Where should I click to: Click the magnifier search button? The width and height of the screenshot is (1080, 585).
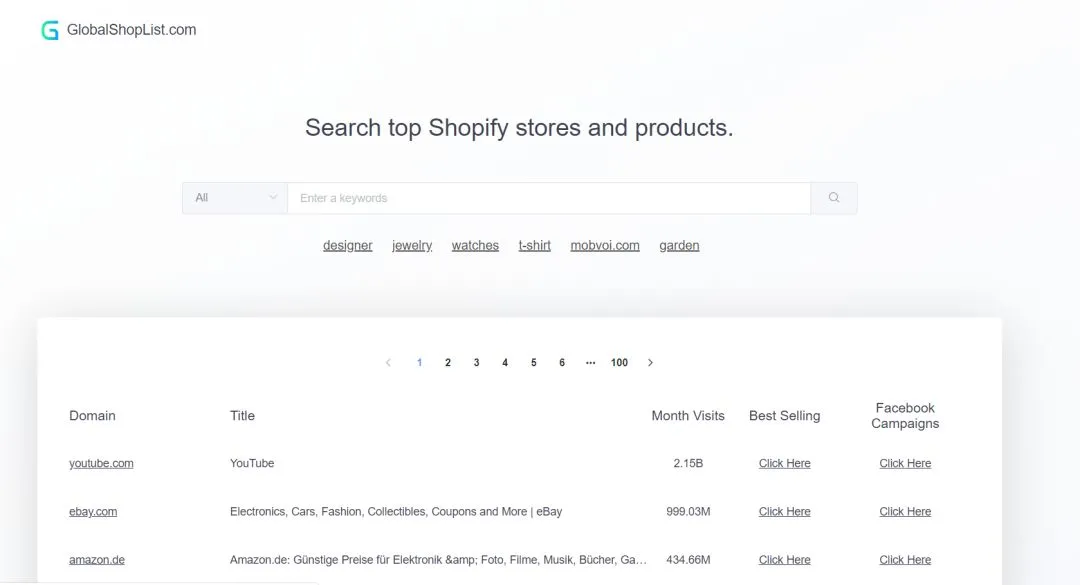click(x=834, y=198)
